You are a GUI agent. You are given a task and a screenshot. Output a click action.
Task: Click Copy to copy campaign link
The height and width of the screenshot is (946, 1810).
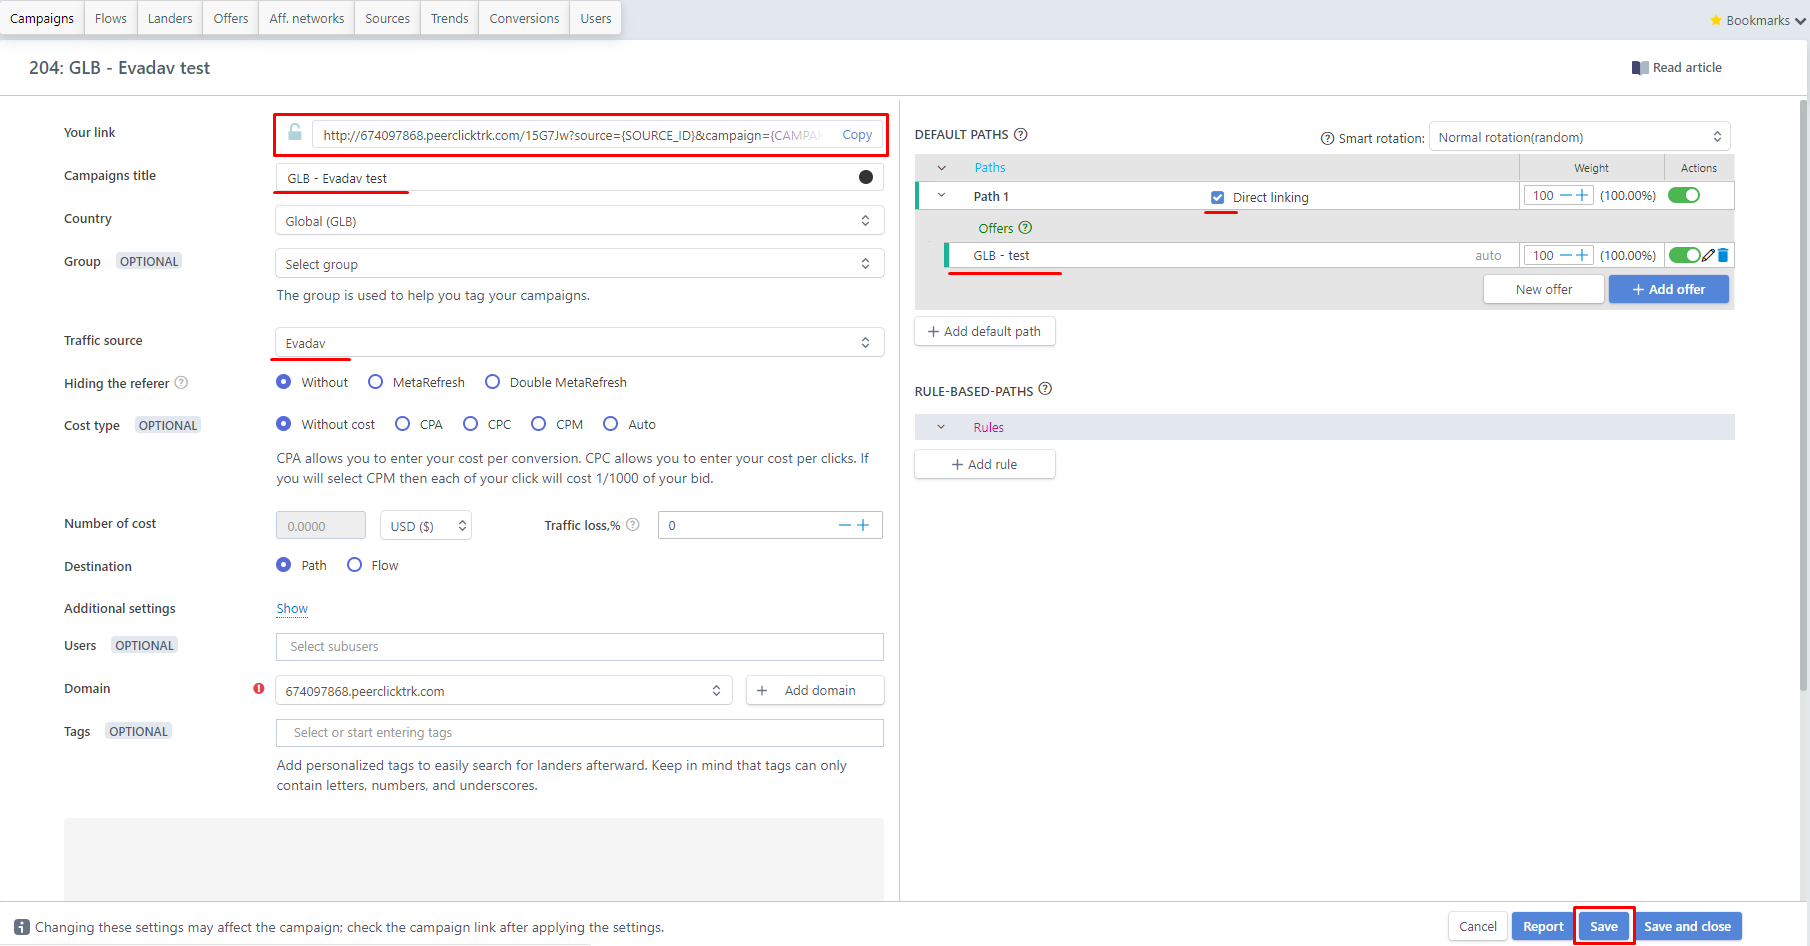[x=857, y=135]
